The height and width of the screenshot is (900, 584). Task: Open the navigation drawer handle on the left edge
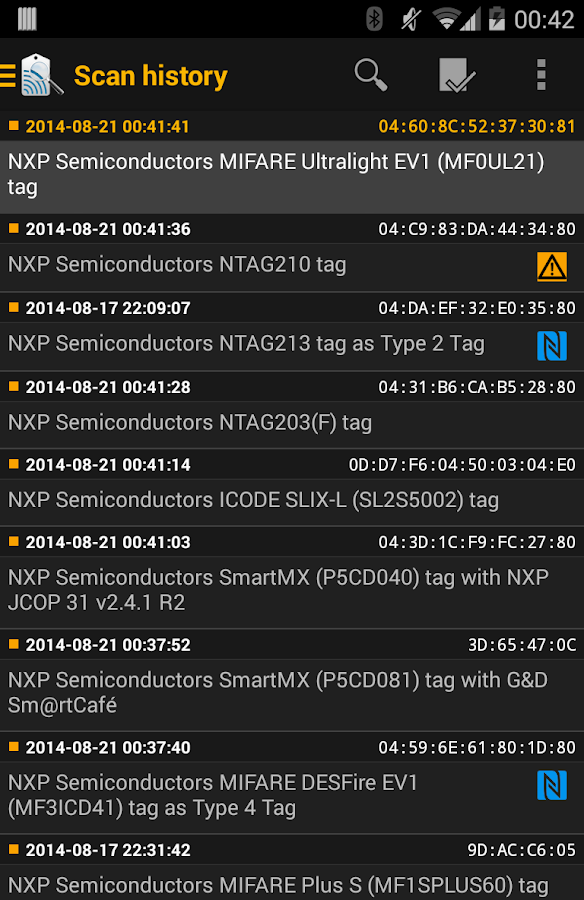(6, 75)
